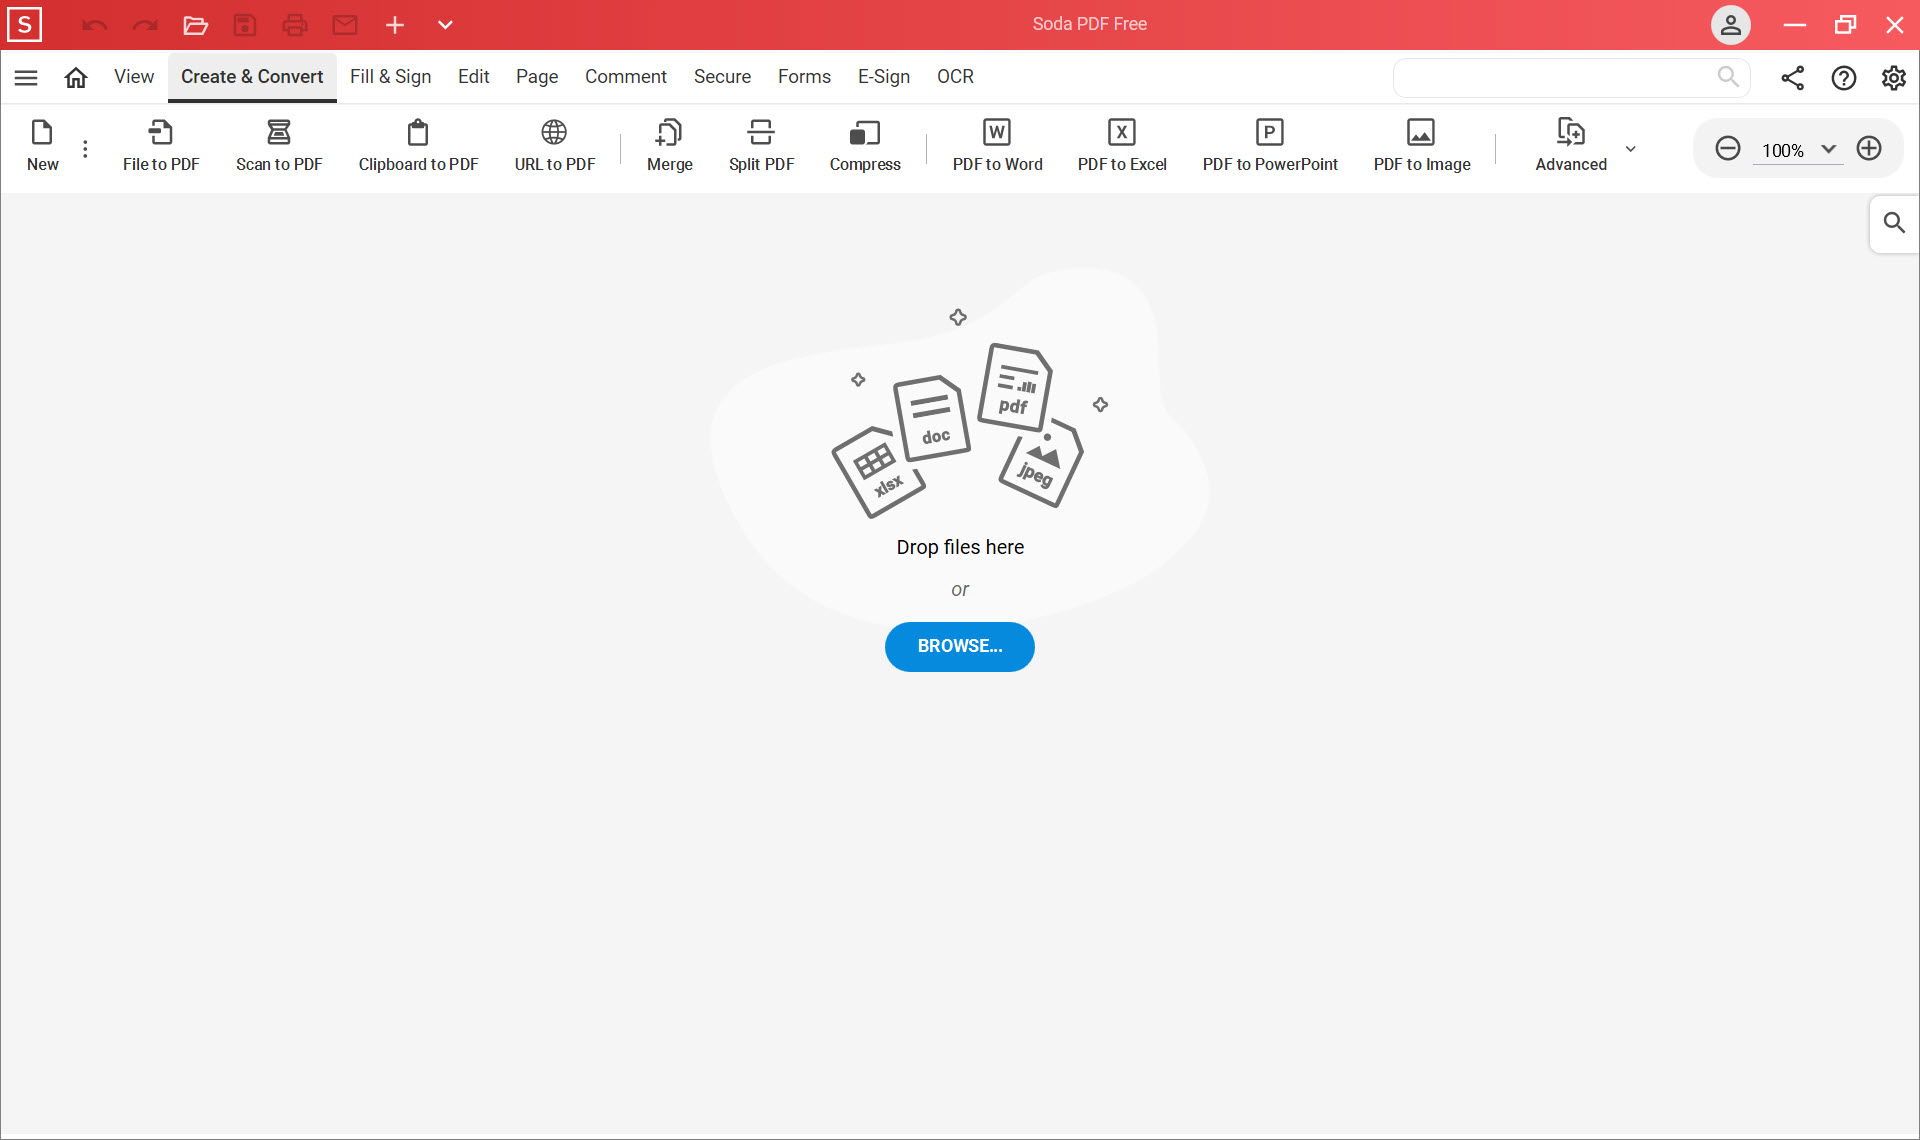
Task: Choose File to PDF tool
Action: pyautogui.click(x=161, y=146)
